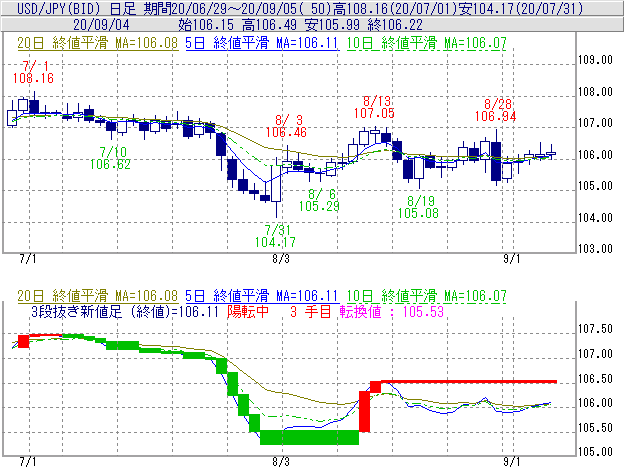Click the magenta 転換値：105.53 text

pos(392,312)
